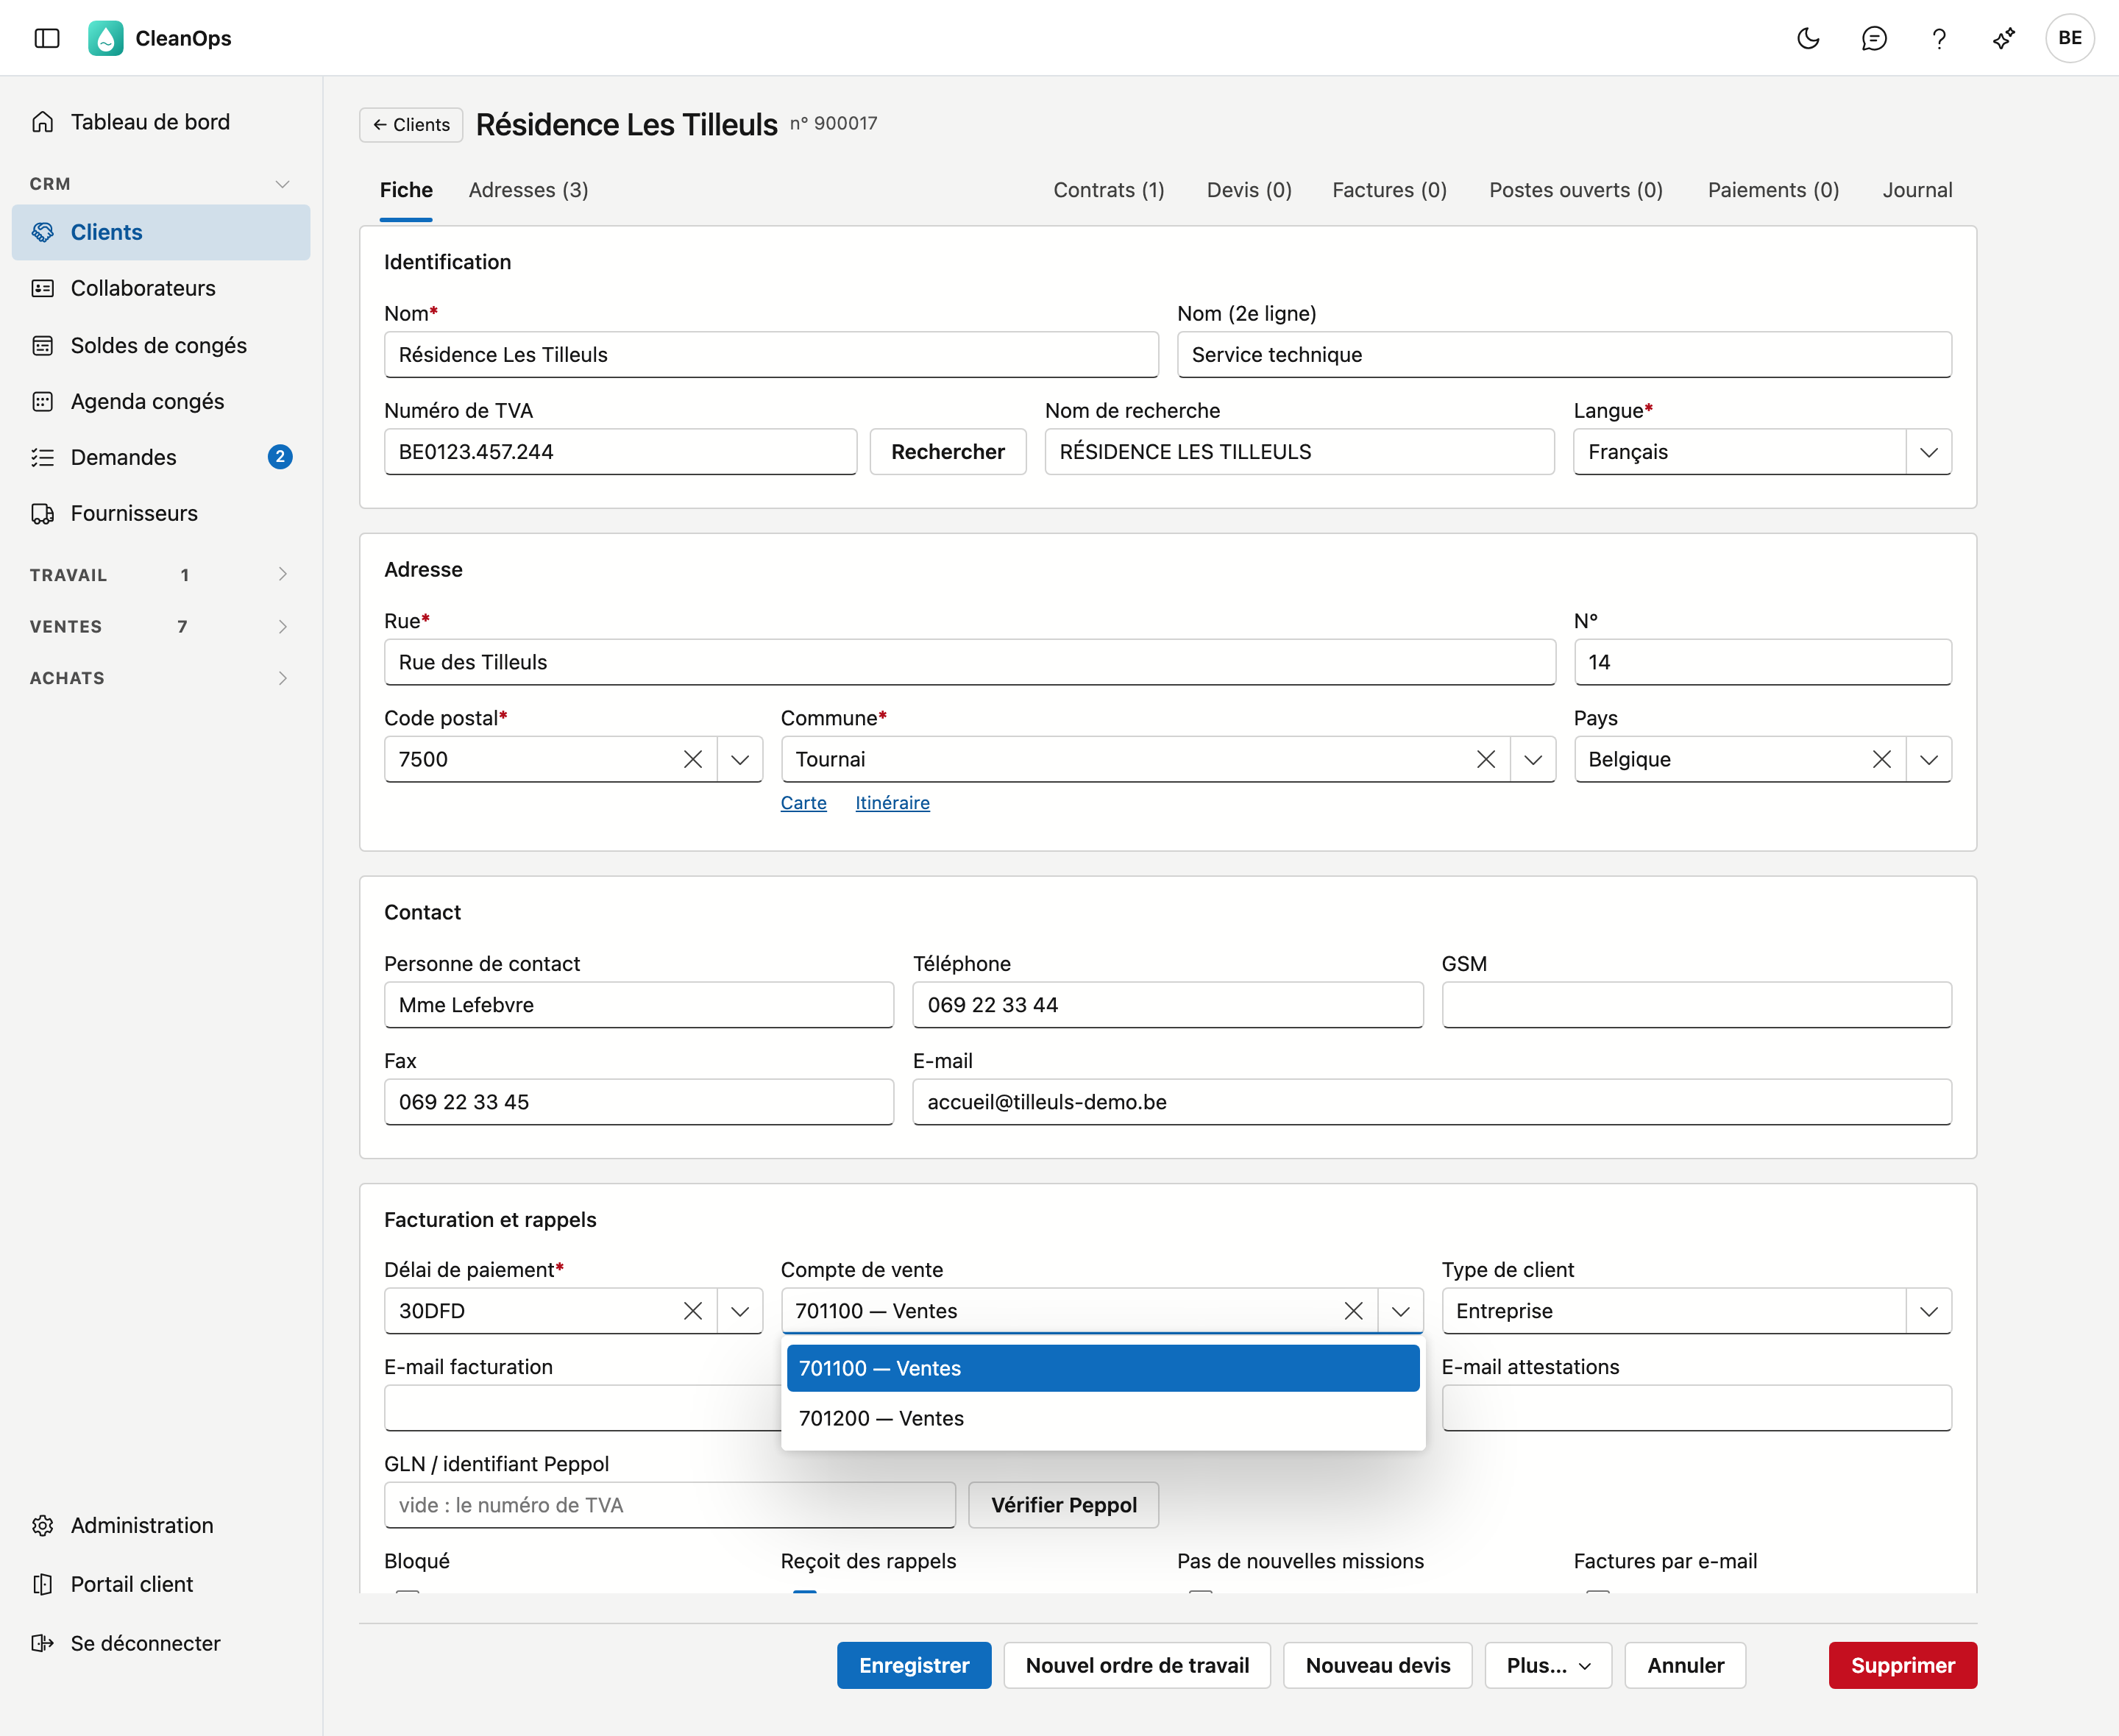Collapse the CRM sidebar section
2119x1736 pixels.
(x=161, y=184)
